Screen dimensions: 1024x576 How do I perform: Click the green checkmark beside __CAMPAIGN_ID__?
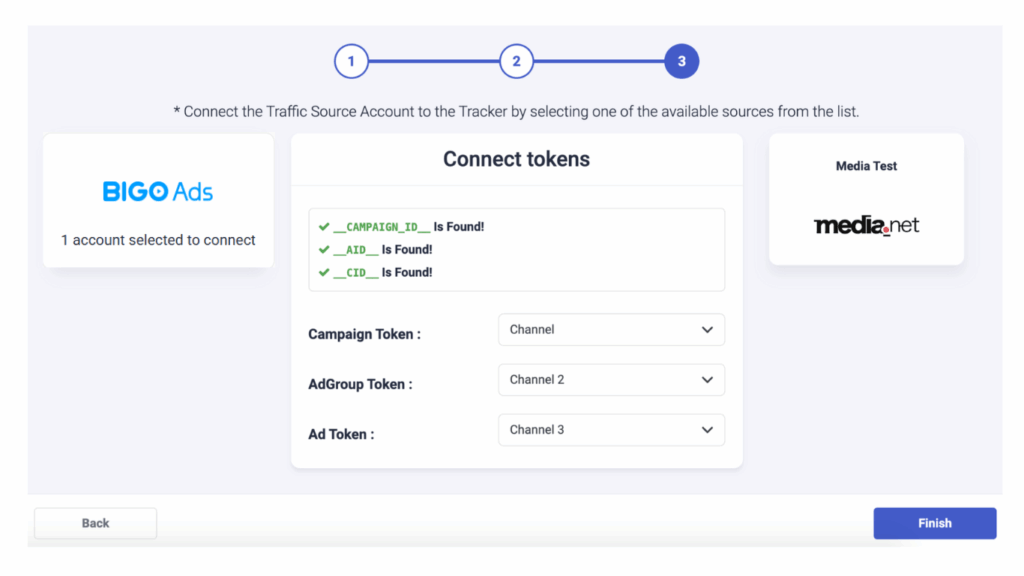324,227
